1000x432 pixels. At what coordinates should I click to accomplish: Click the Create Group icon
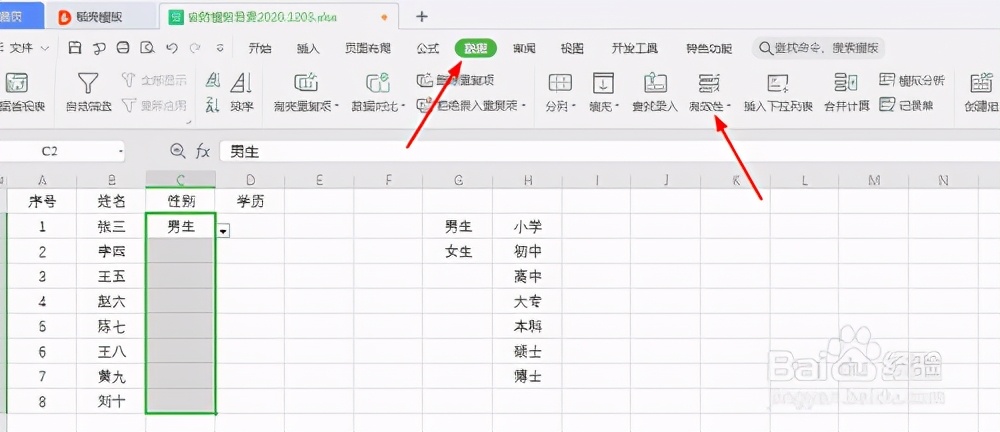[981, 83]
